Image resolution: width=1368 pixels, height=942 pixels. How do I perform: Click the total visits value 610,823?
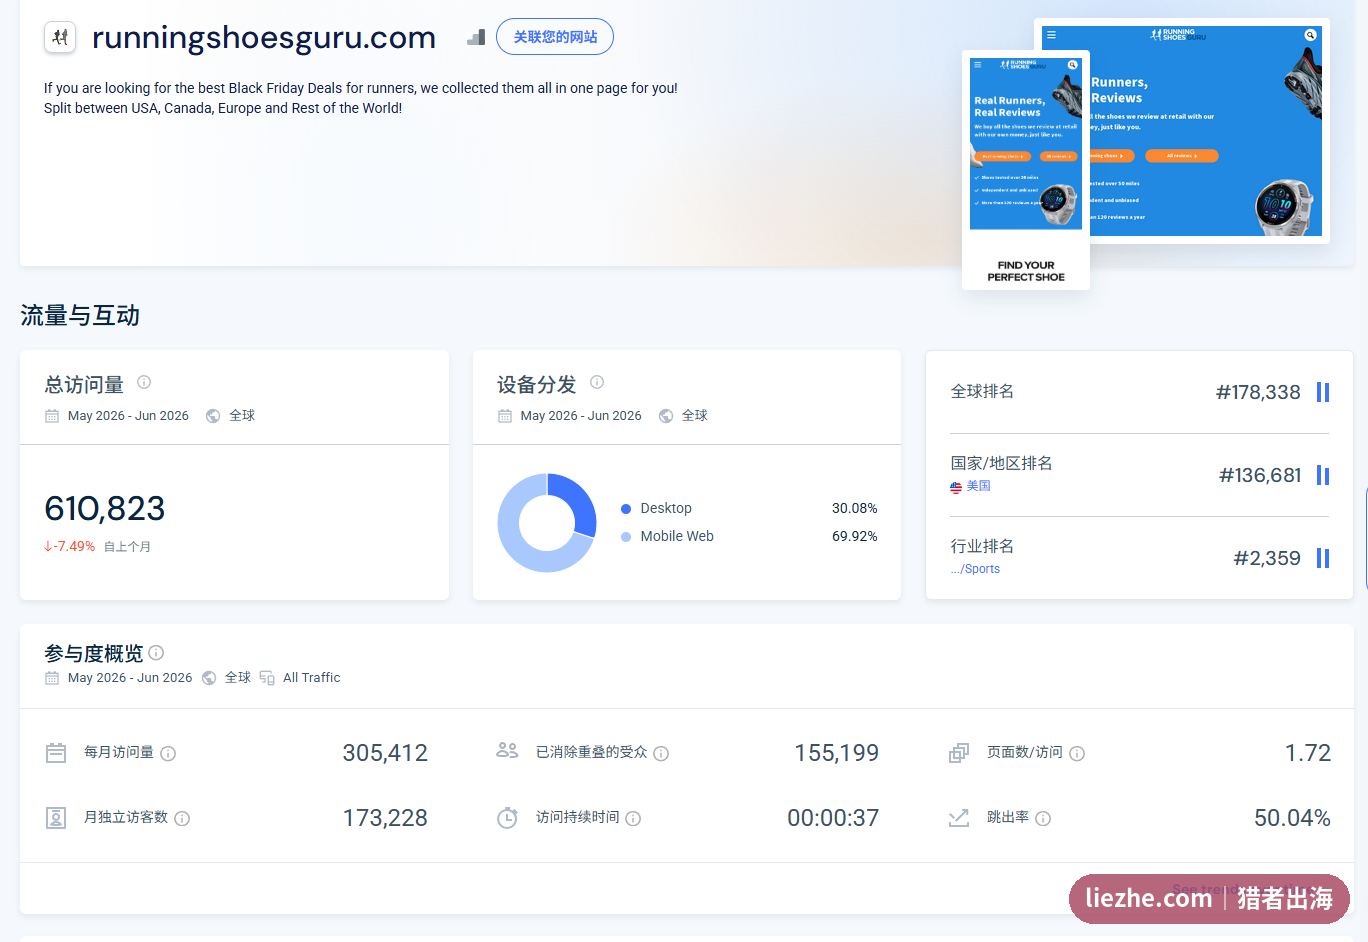click(x=105, y=509)
